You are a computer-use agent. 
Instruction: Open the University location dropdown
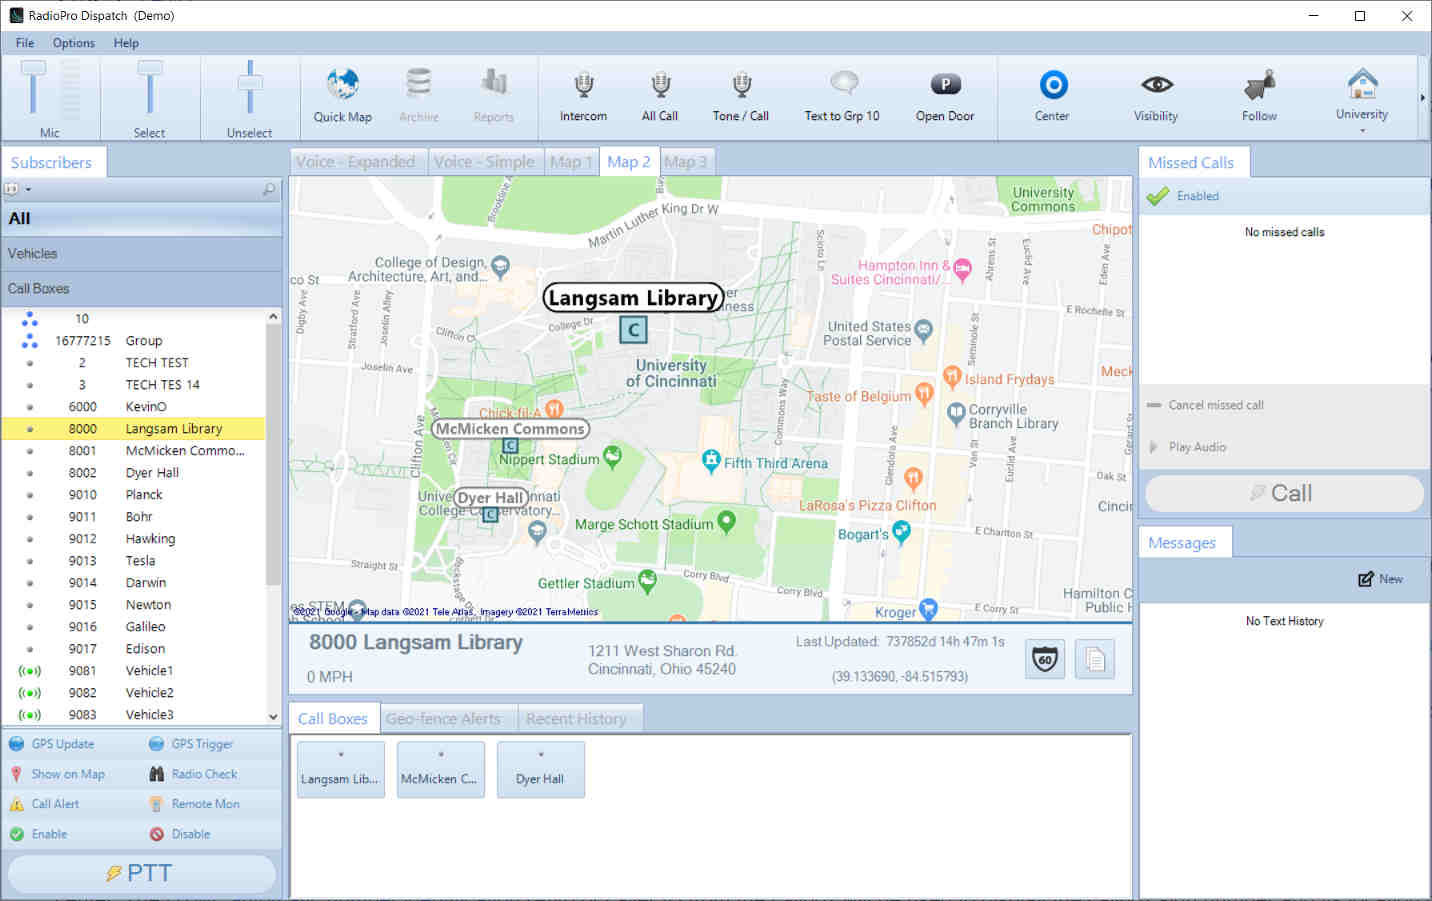point(1362,98)
